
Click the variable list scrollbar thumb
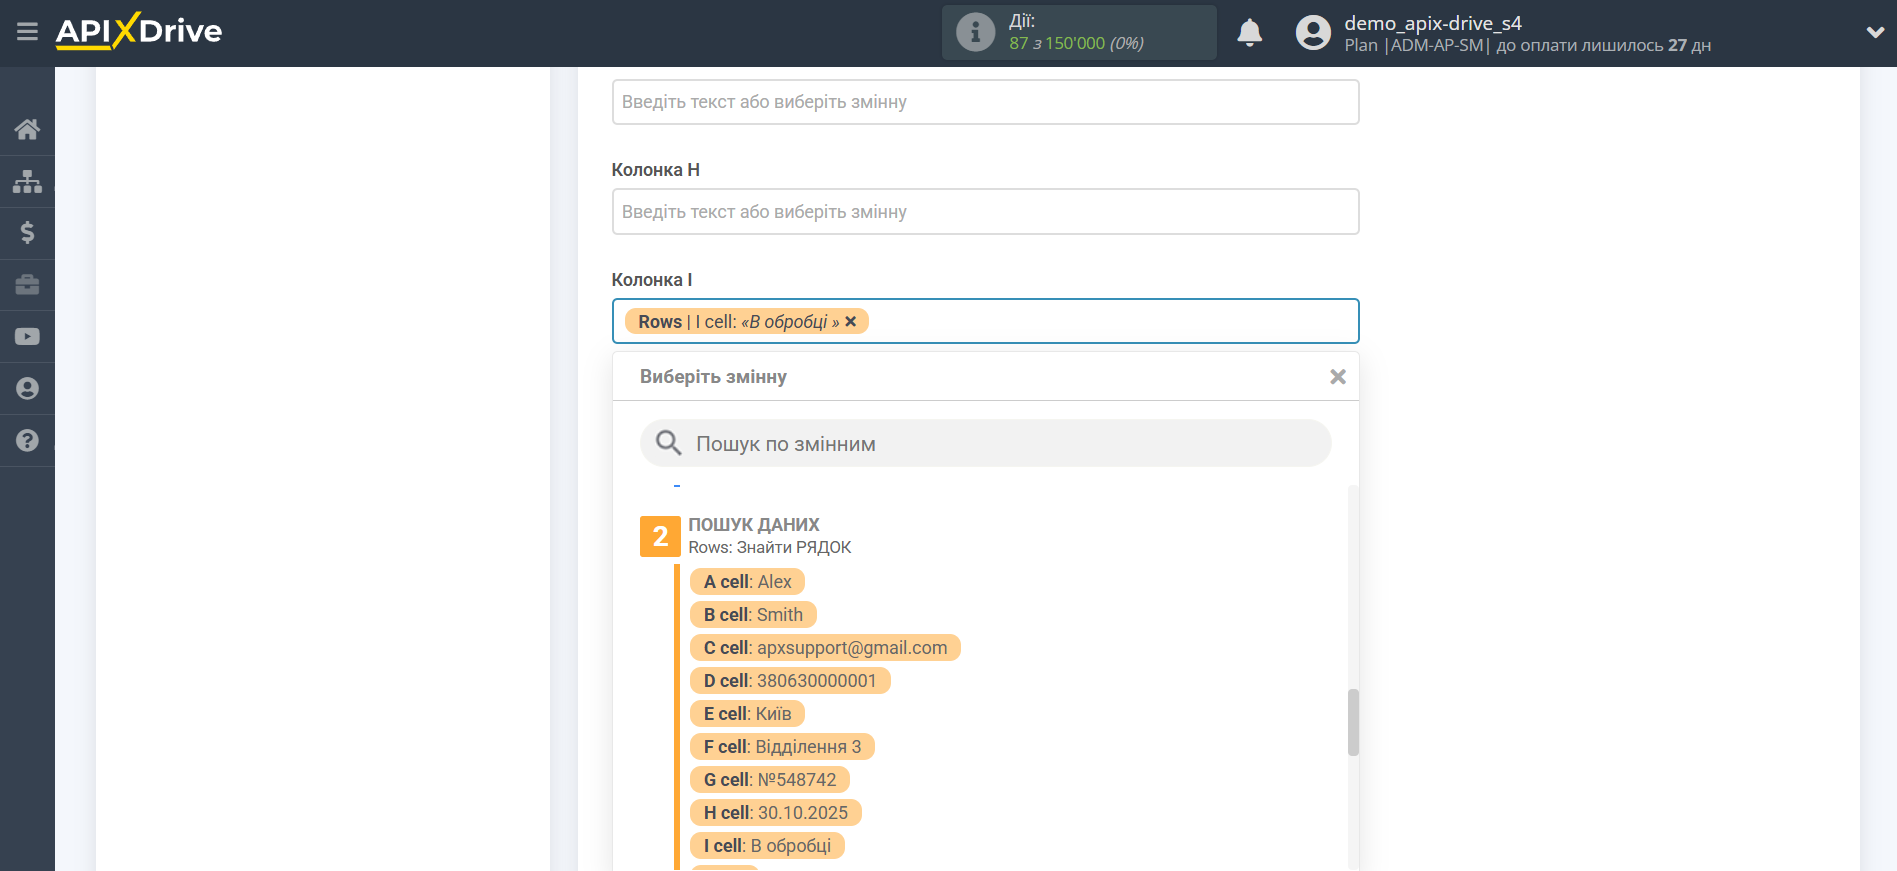1353,722
